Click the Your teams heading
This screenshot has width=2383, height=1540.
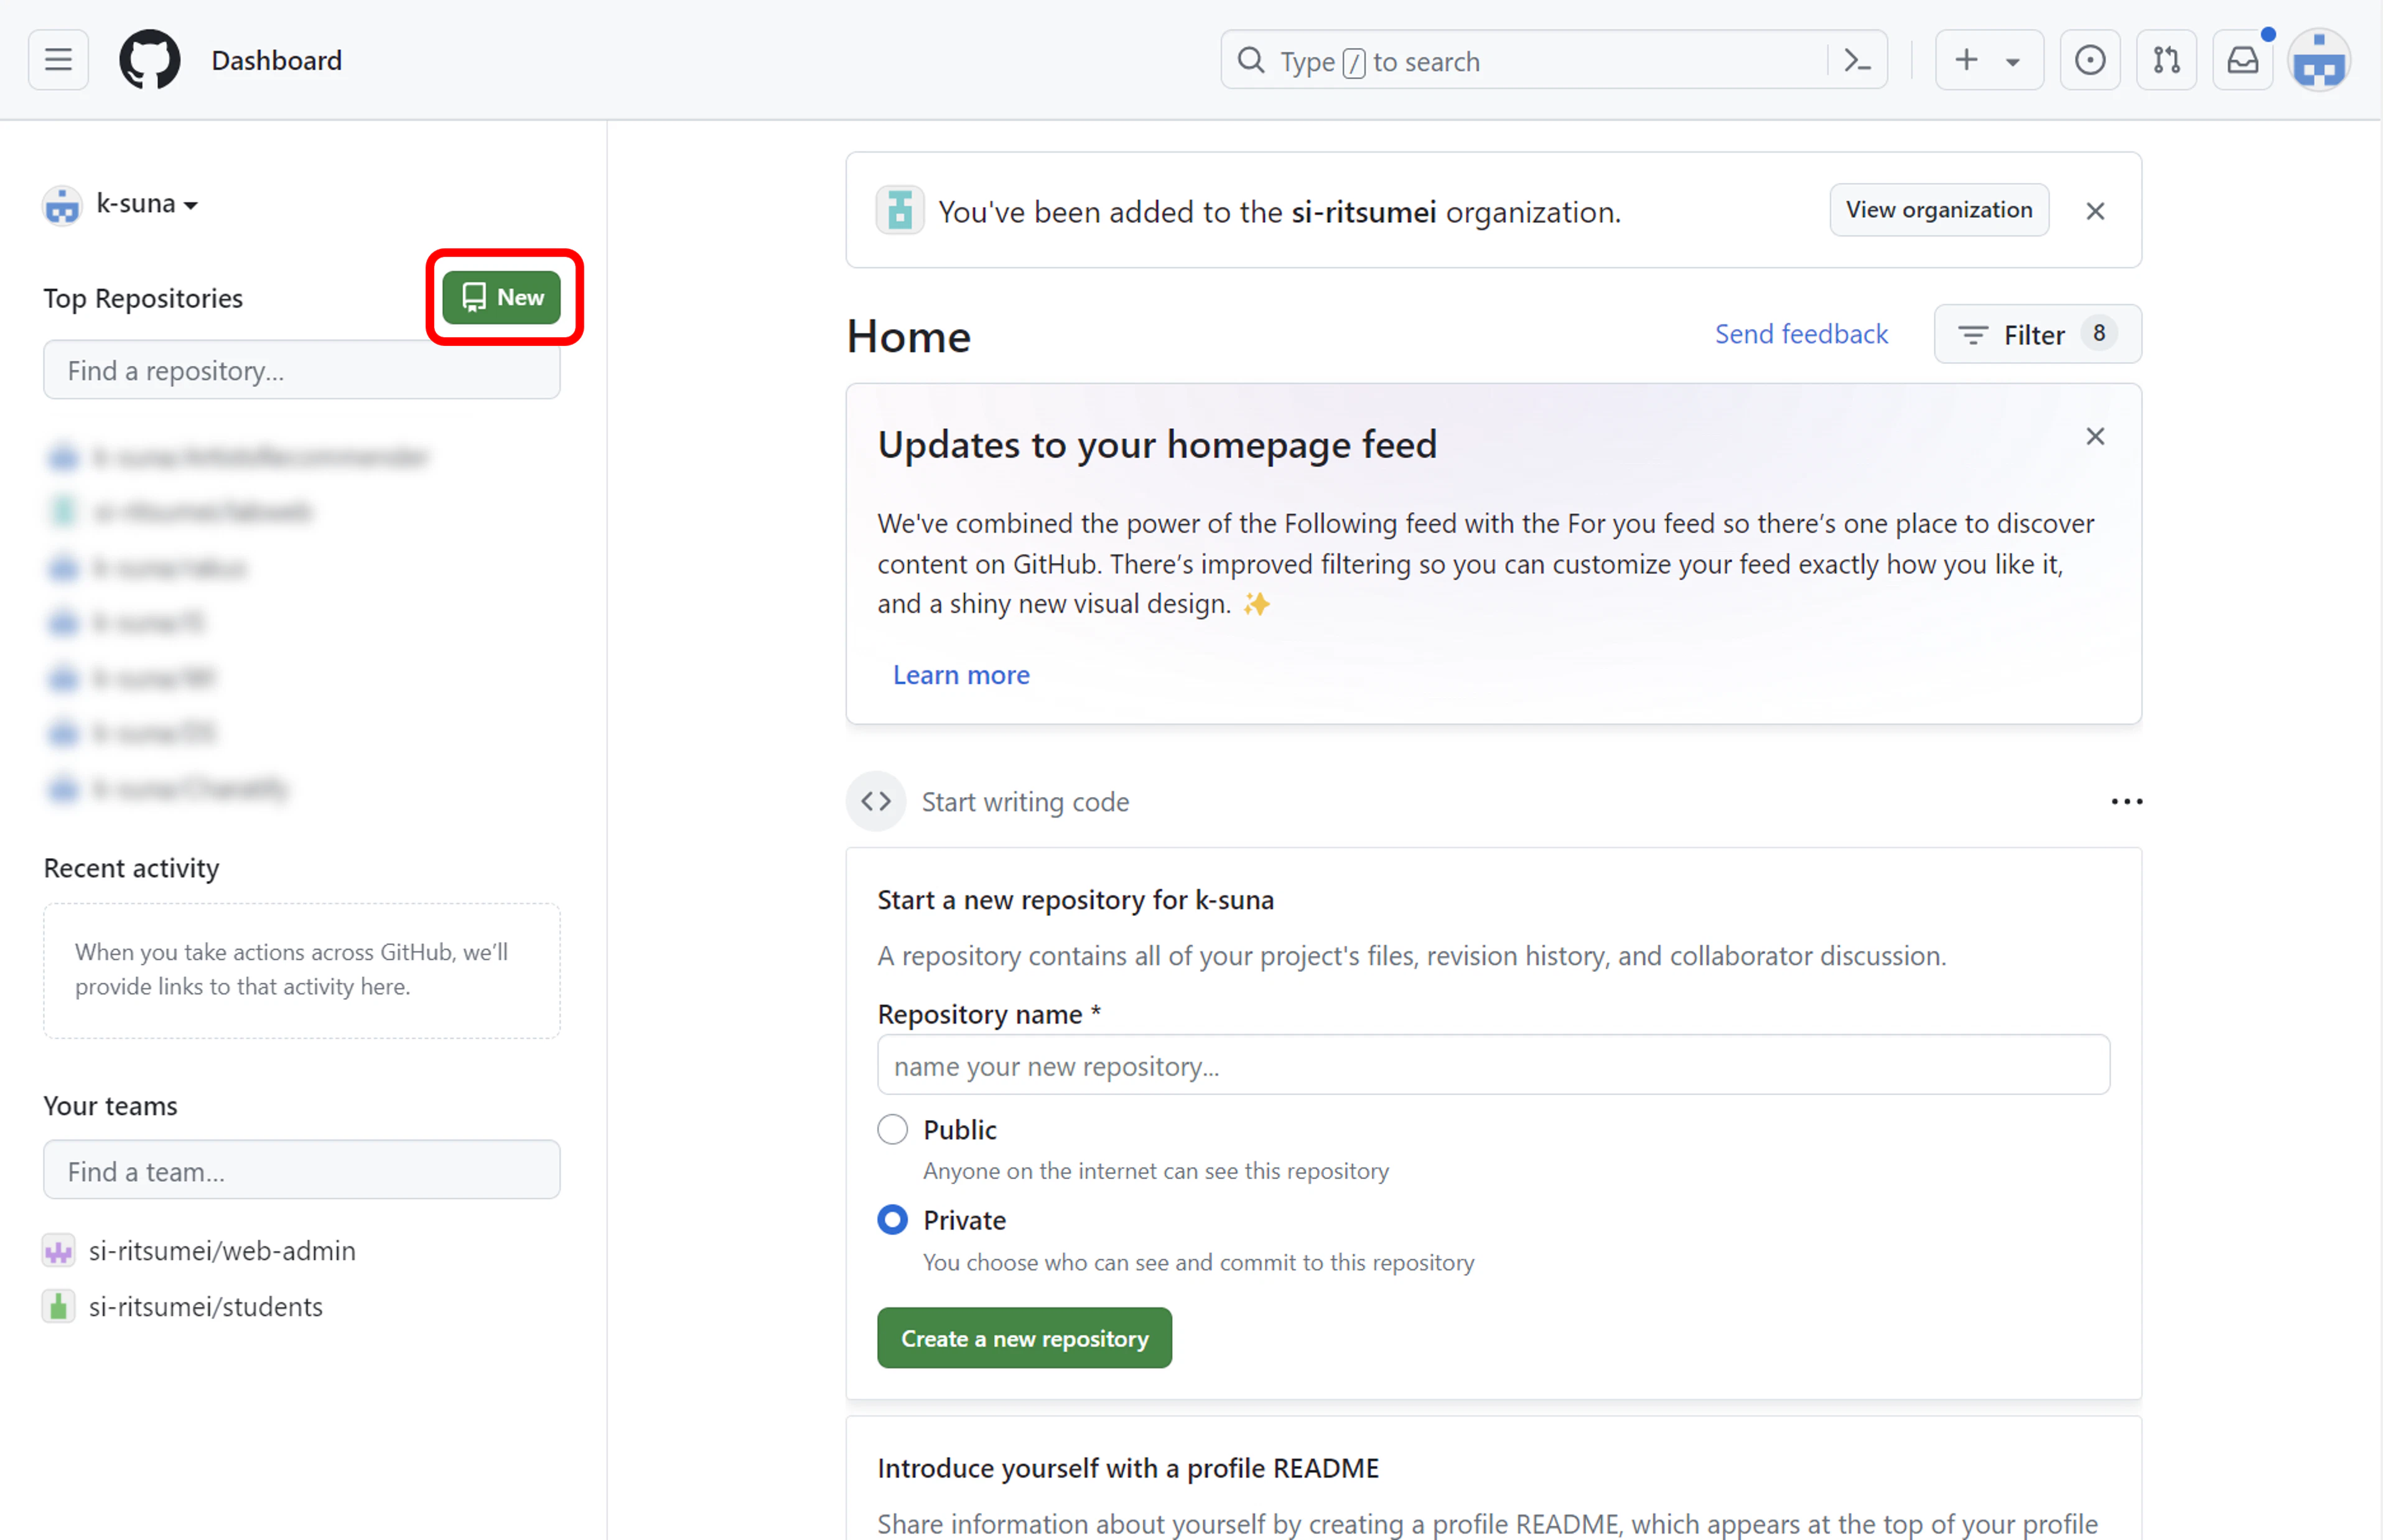110,1105
